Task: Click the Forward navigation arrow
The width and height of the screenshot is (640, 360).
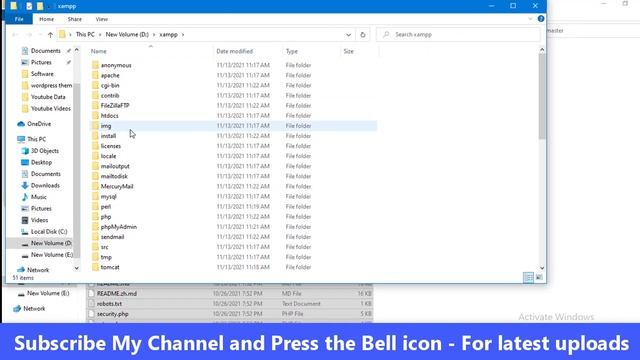Action: click(x=29, y=35)
